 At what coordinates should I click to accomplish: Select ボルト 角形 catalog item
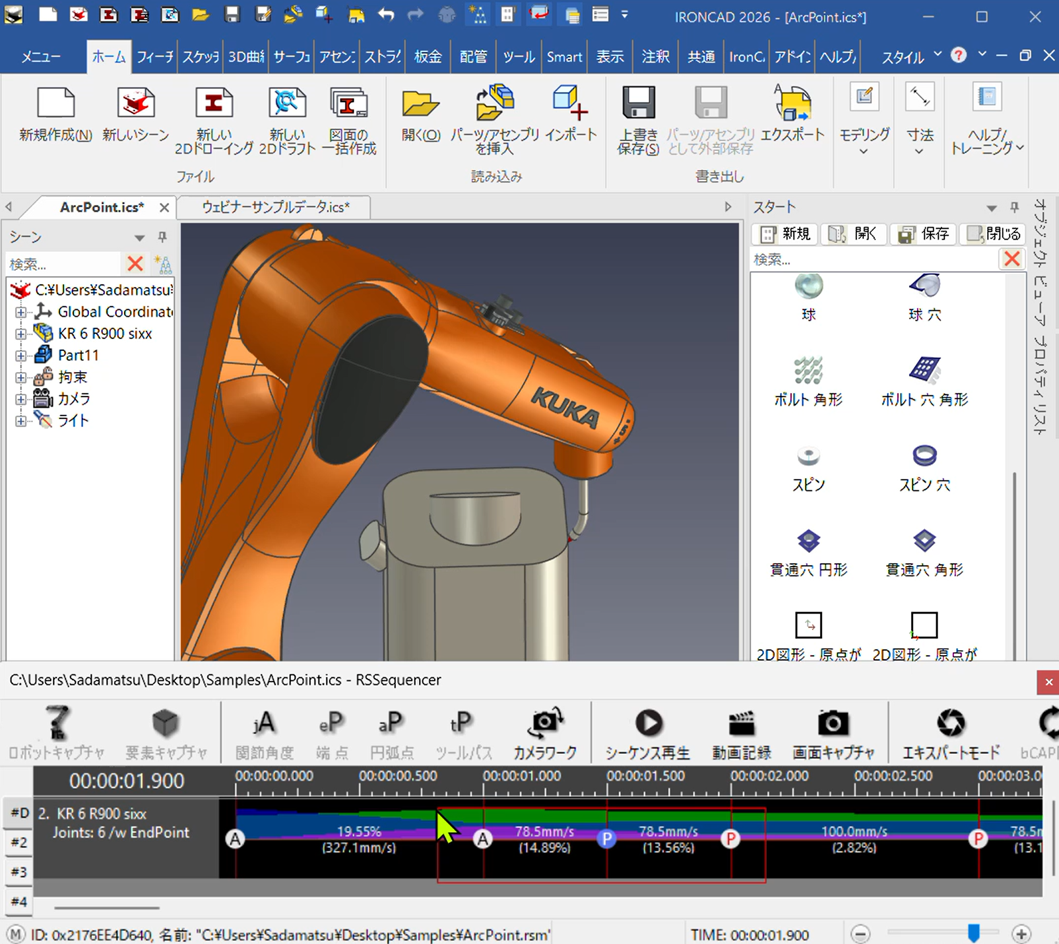(x=808, y=382)
